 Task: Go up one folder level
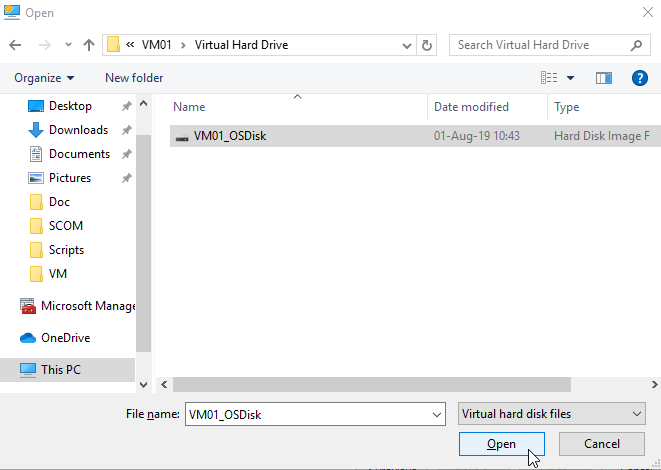tap(89, 45)
